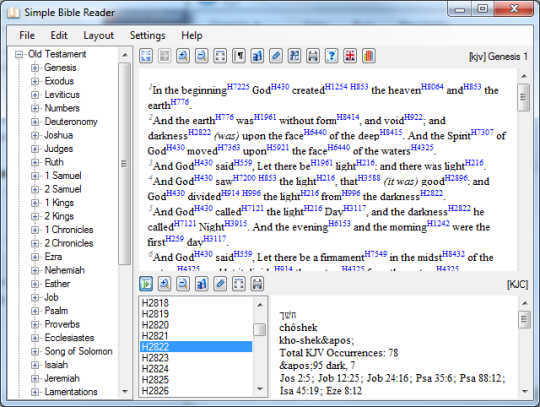Zoom out on the dictionary pane
Viewport: 540px width, 407px height.
[183, 284]
